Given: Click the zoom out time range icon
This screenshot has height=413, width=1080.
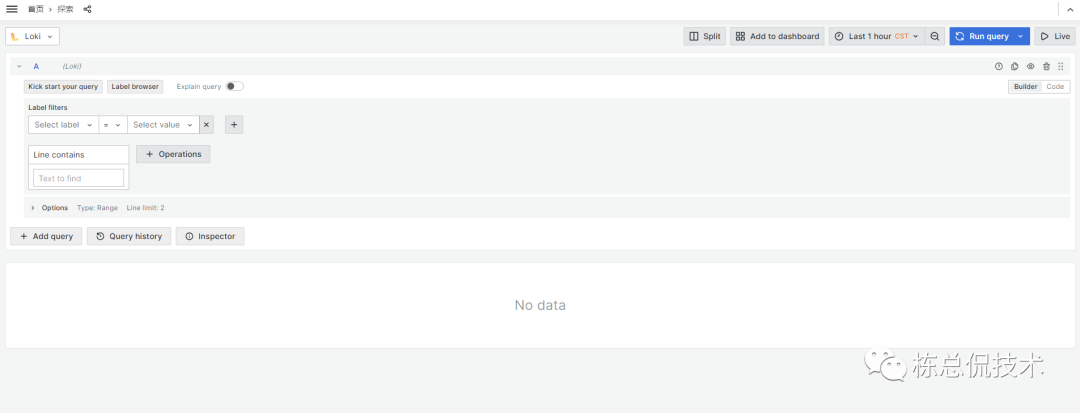Looking at the screenshot, I should click(935, 36).
